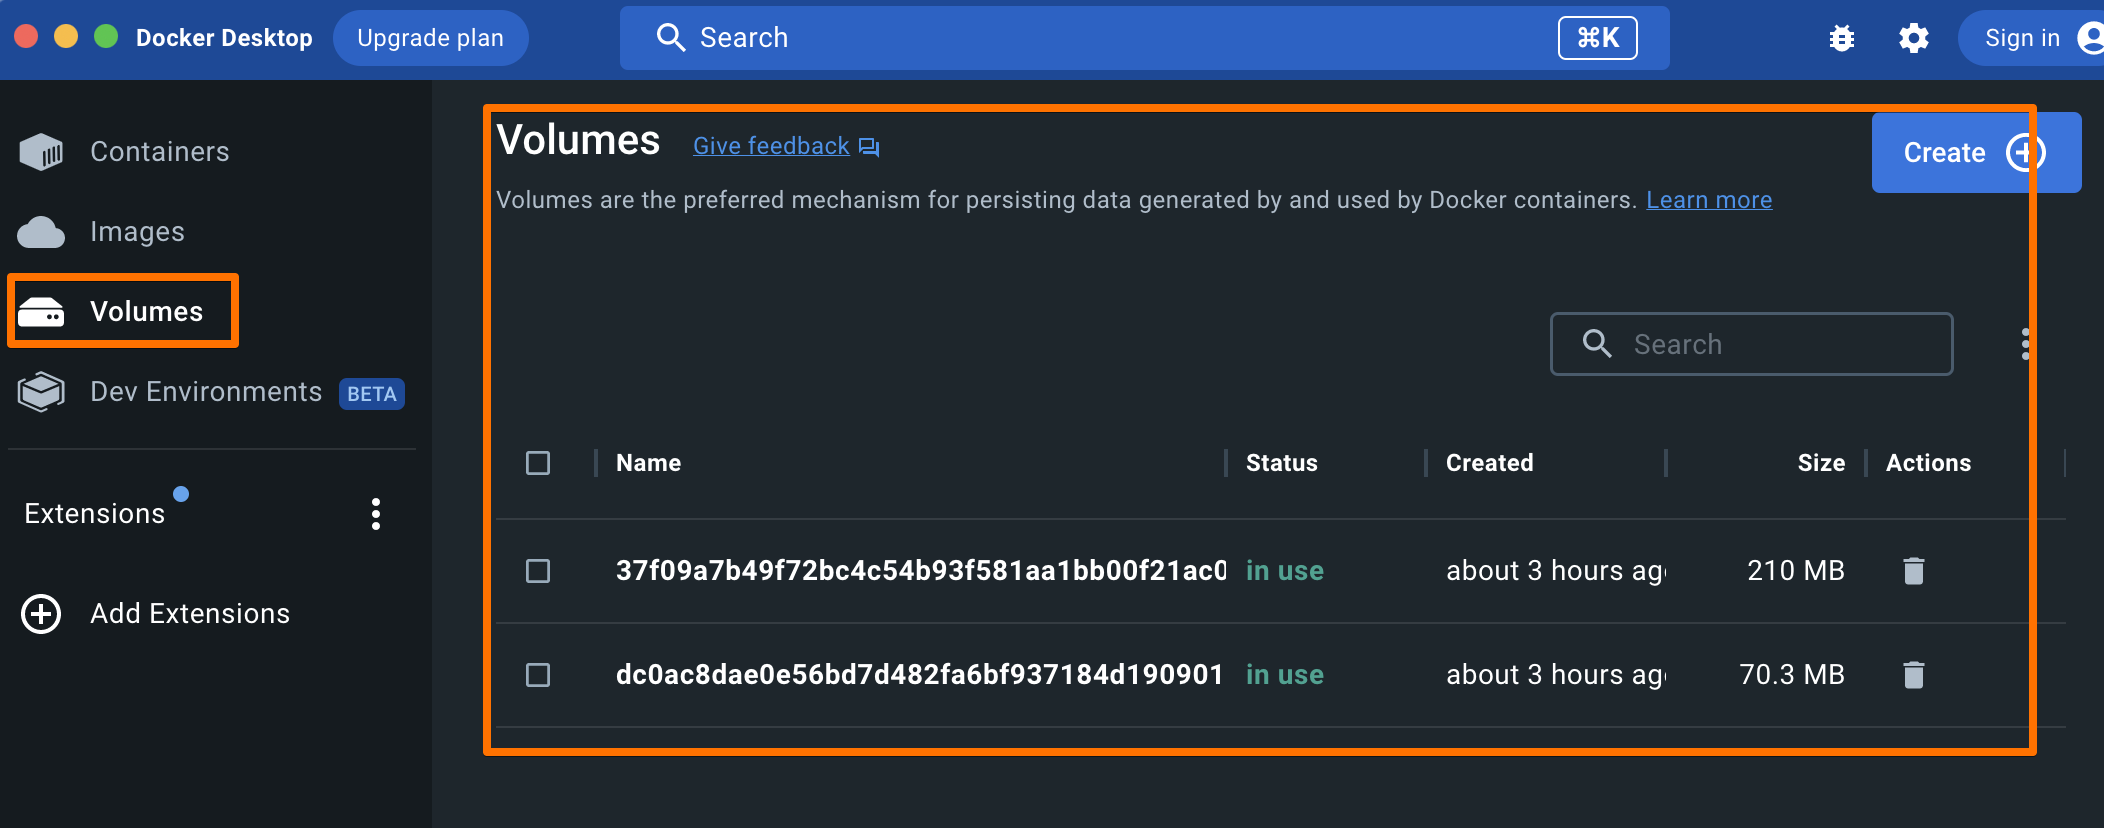Sort by the Created column header

tap(1489, 463)
